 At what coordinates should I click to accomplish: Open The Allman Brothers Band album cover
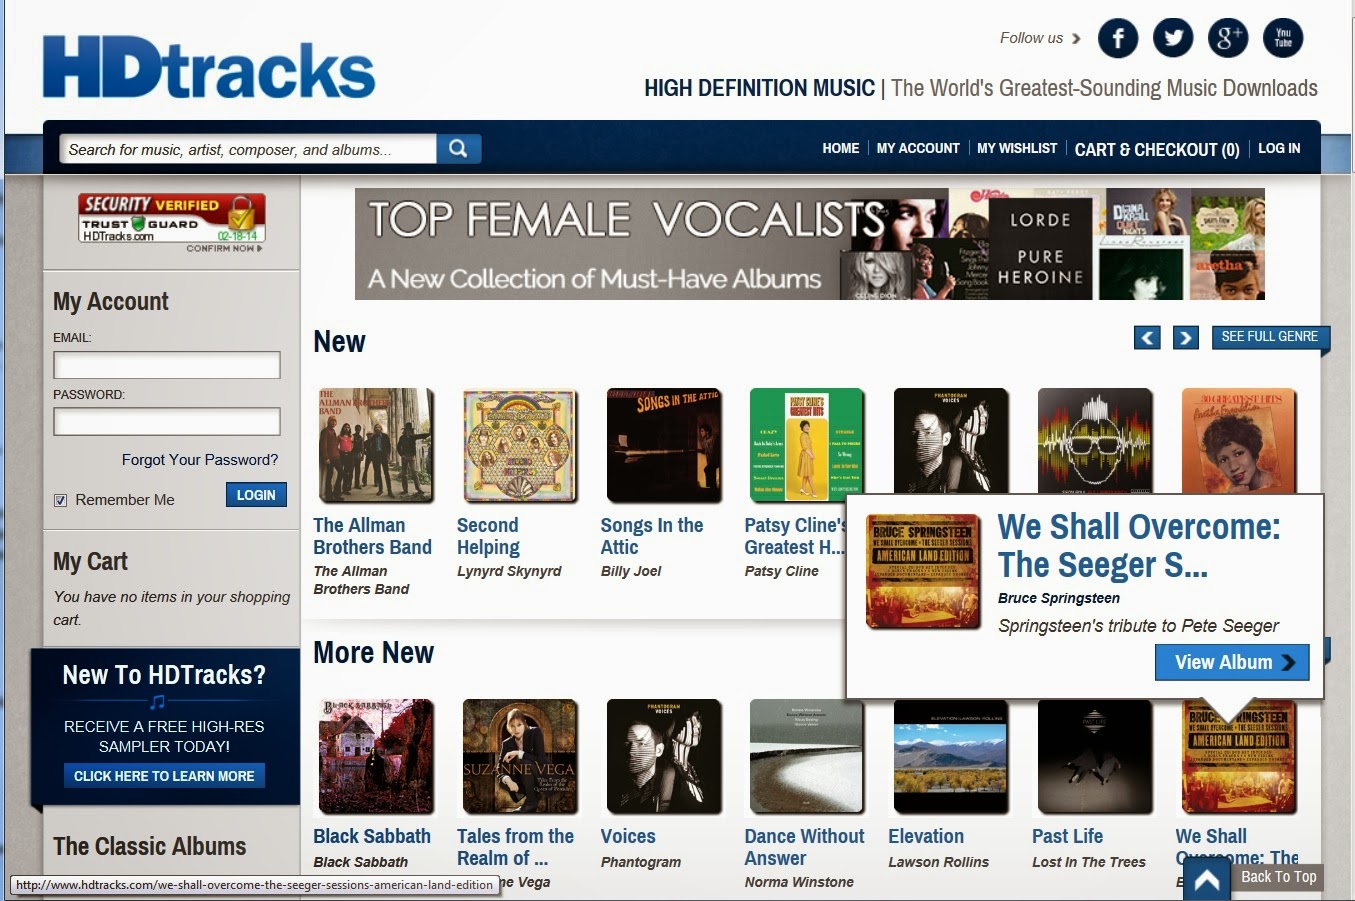click(x=376, y=445)
